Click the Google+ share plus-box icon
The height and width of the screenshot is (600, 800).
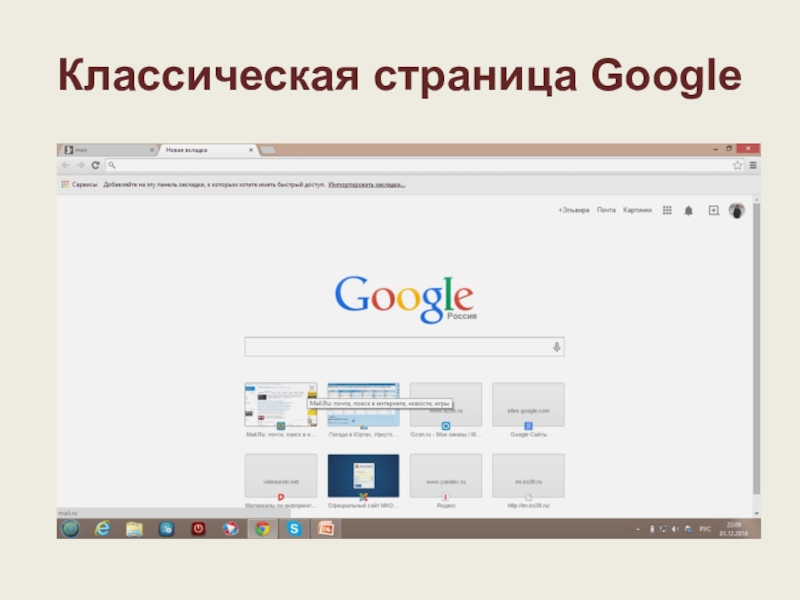(x=714, y=210)
